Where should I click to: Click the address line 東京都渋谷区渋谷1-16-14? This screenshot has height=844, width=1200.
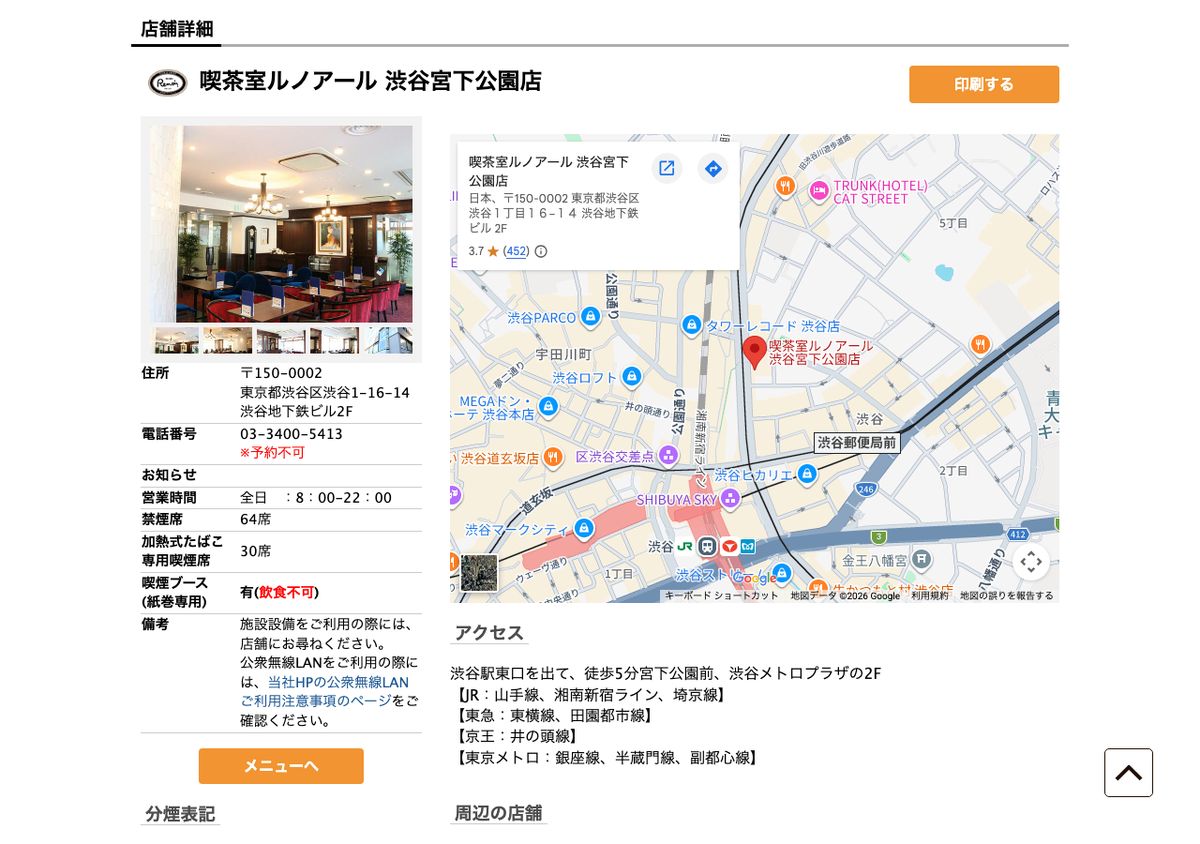point(325,392)
